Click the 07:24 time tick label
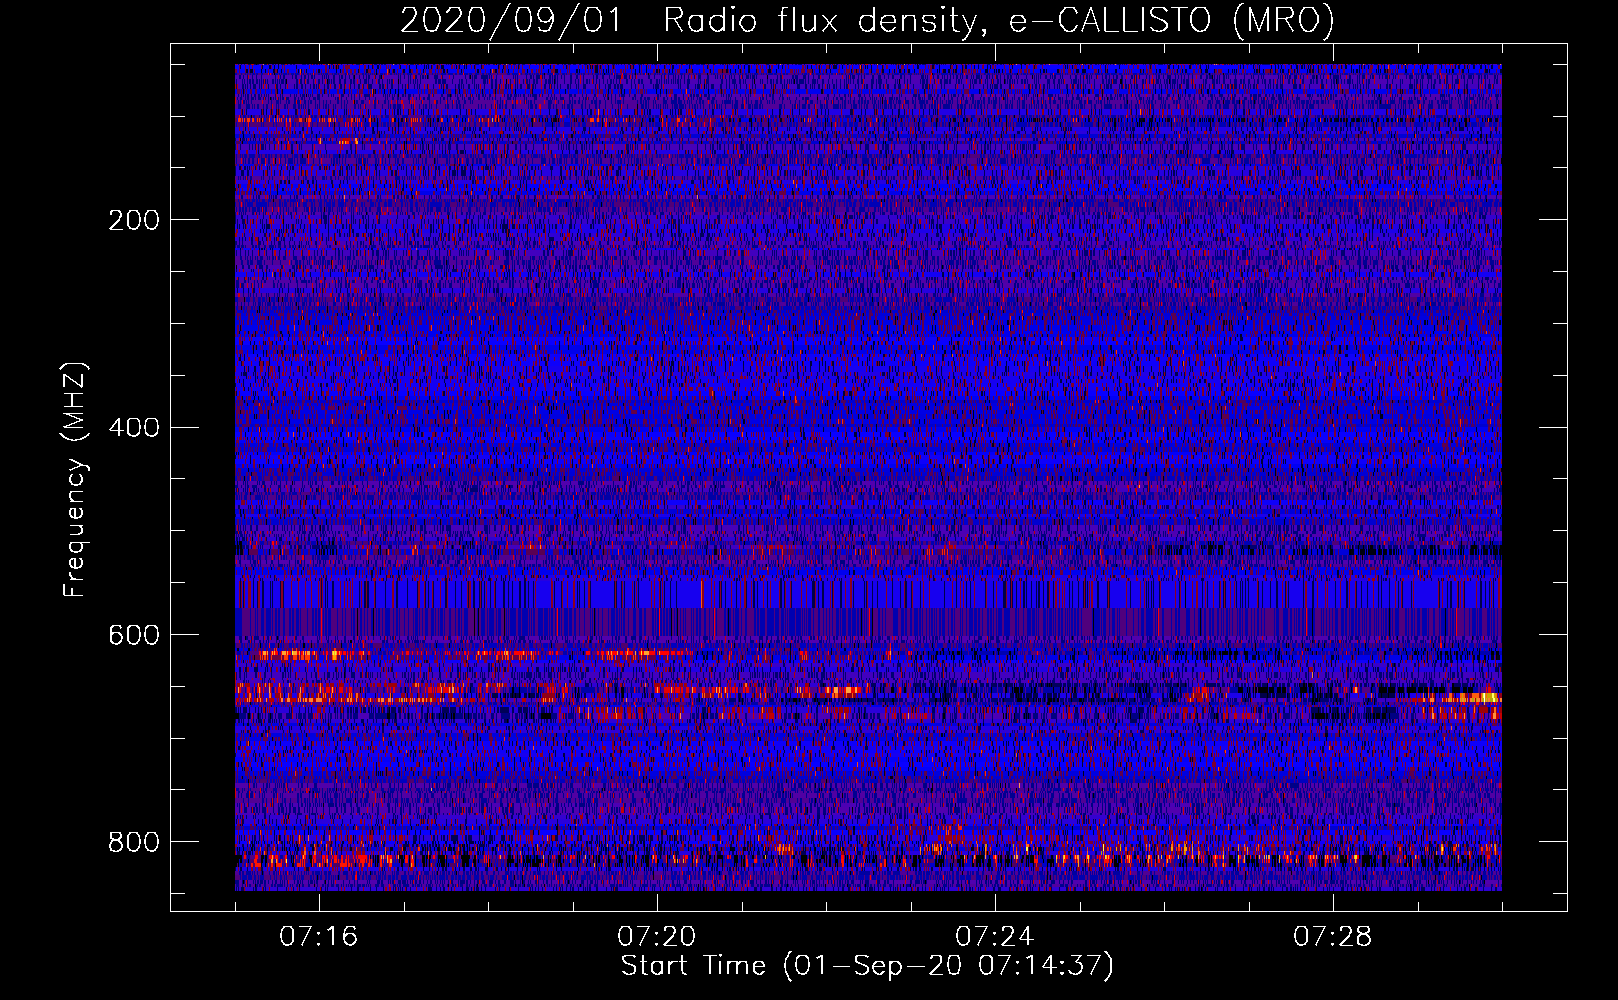This screenshot has width=1618, height=1000. (994, 936)
